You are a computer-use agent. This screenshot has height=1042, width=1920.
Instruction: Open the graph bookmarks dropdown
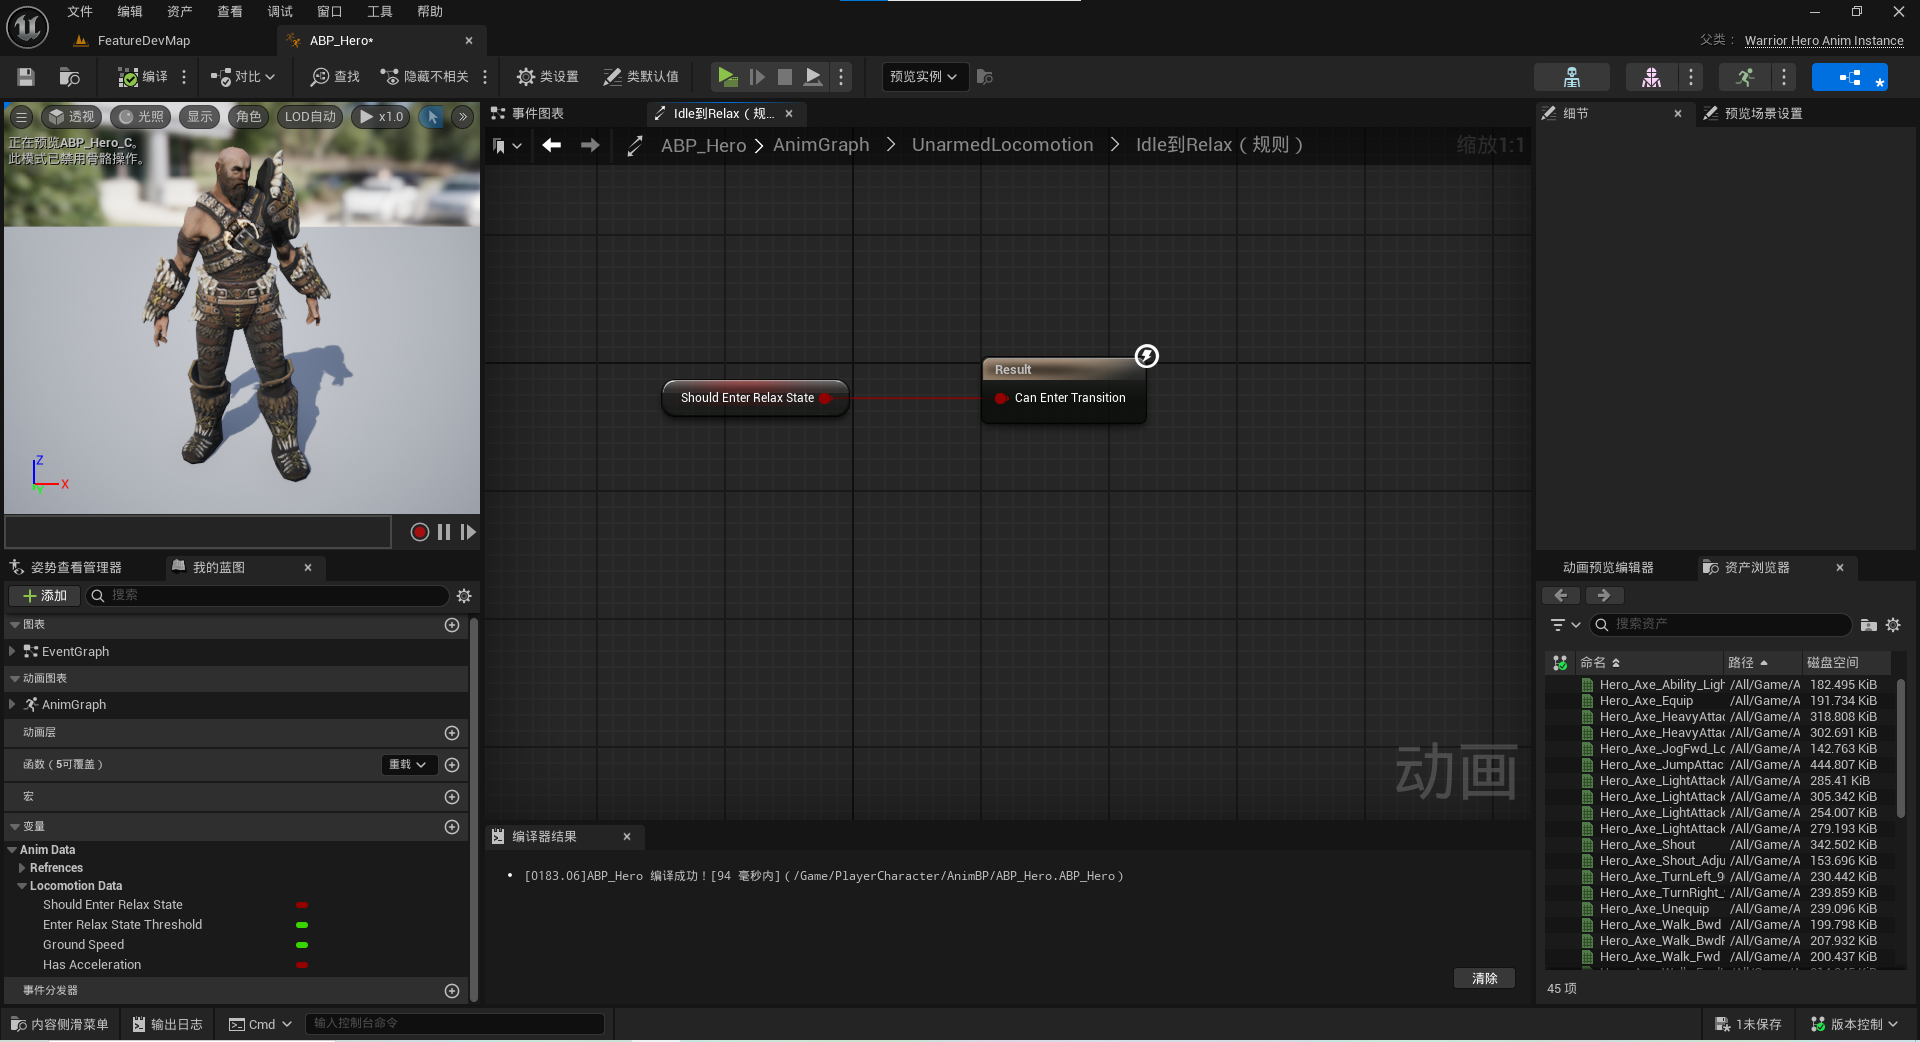pos(507,146)
